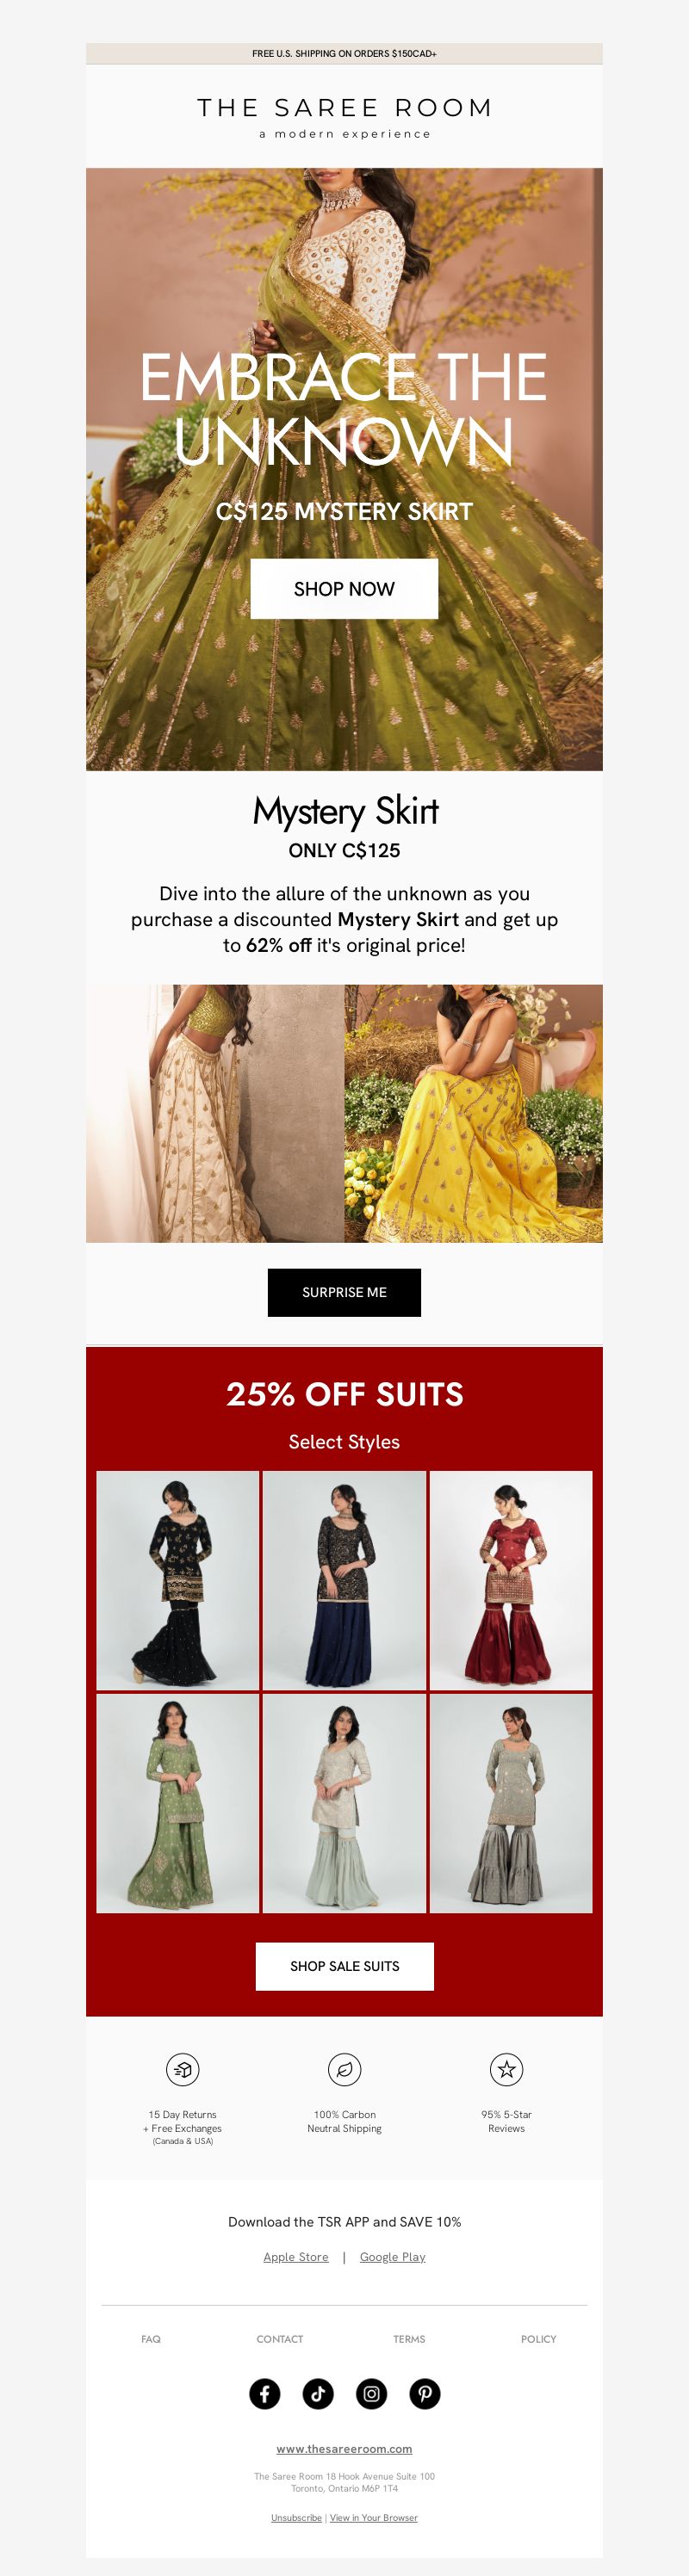Click the returns package box icon
This screenshot has height=2576, width=689.
182,2069
